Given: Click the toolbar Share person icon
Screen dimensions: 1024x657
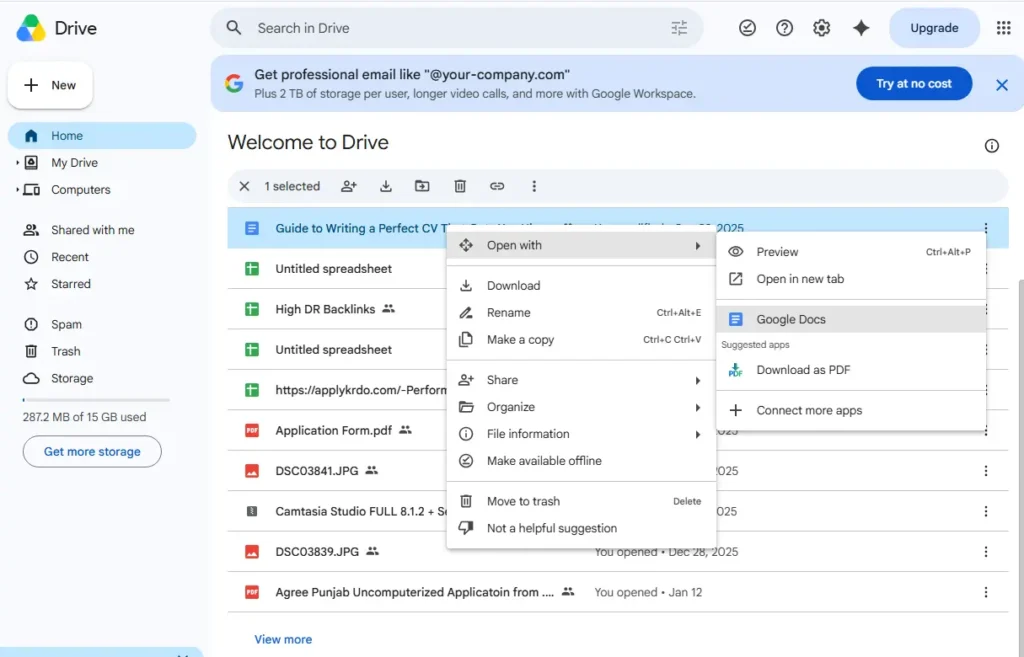Looking at the screenshot, I should tap(349, 186).
